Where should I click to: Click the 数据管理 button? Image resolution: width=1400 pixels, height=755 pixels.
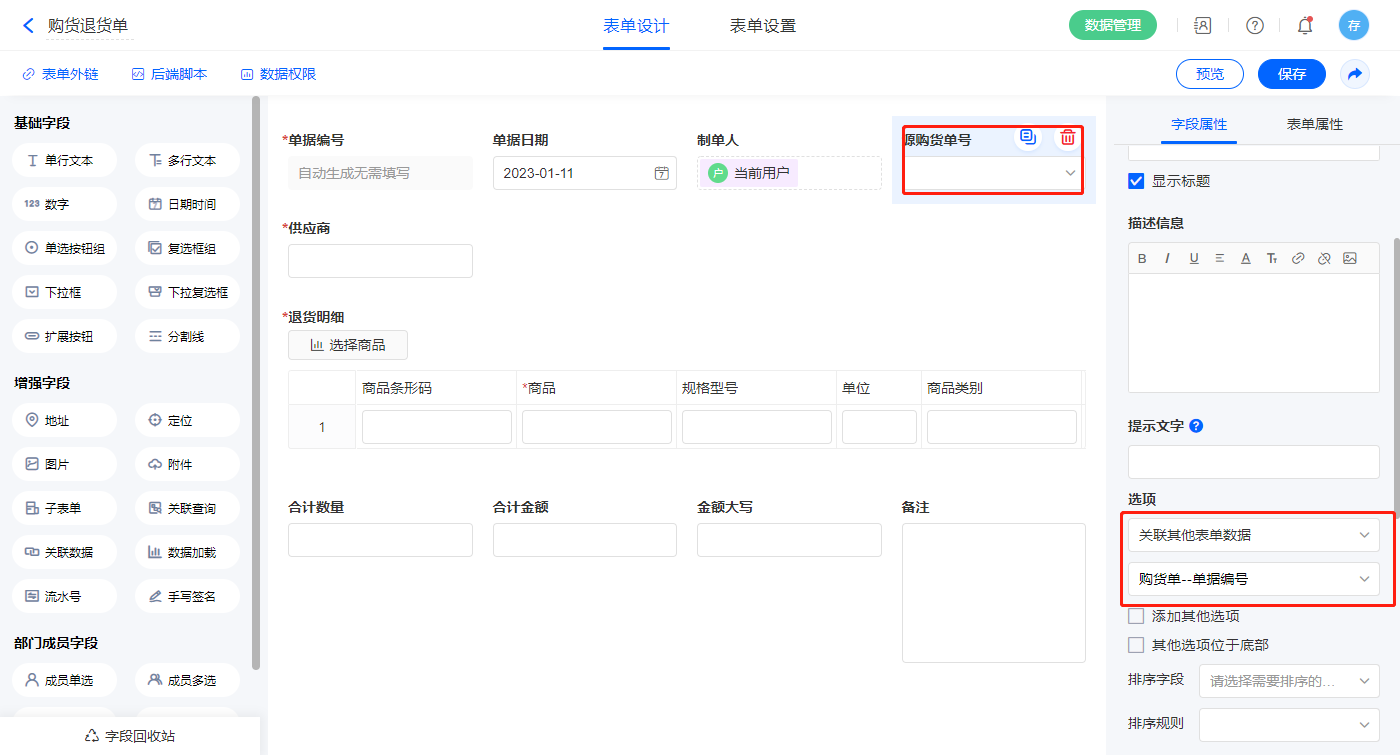[1112, 26]
